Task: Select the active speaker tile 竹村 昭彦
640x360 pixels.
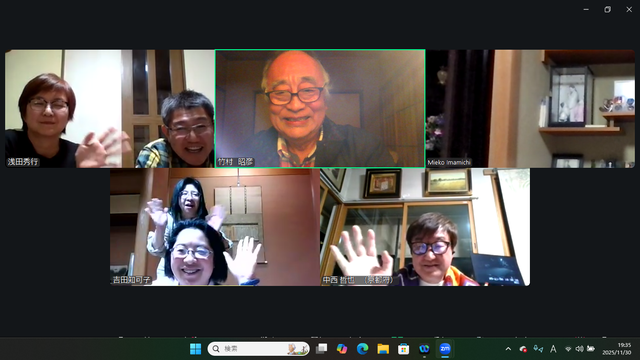Action: [320, 109]
